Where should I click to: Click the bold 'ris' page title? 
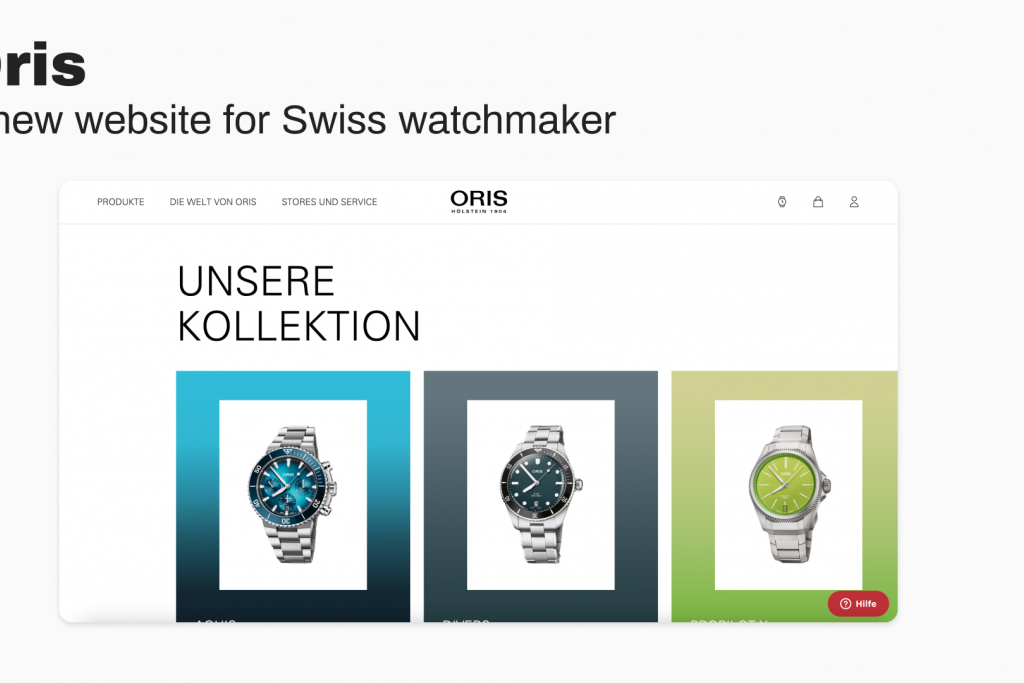(42, 64)
